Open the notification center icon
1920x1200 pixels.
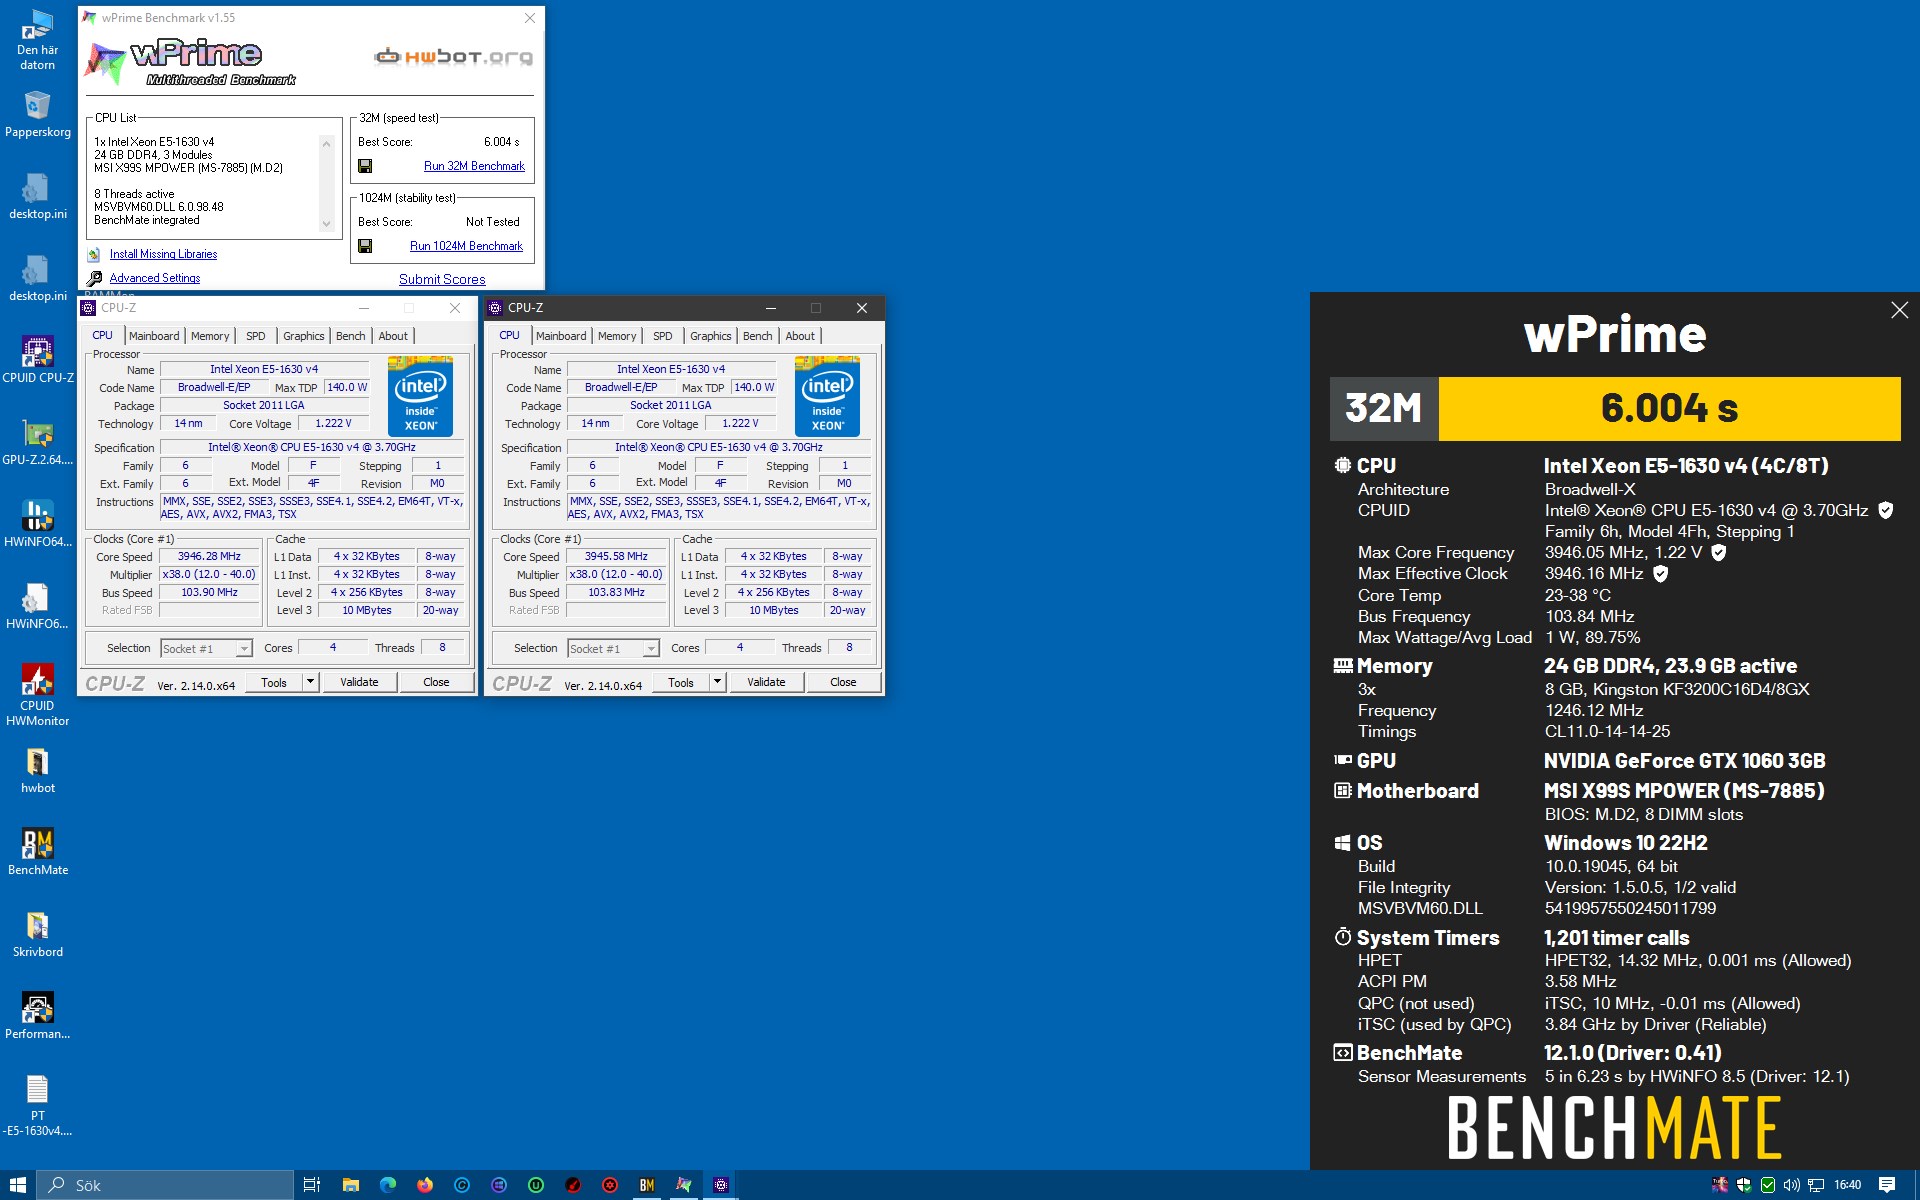(x=1887, y=1185)
